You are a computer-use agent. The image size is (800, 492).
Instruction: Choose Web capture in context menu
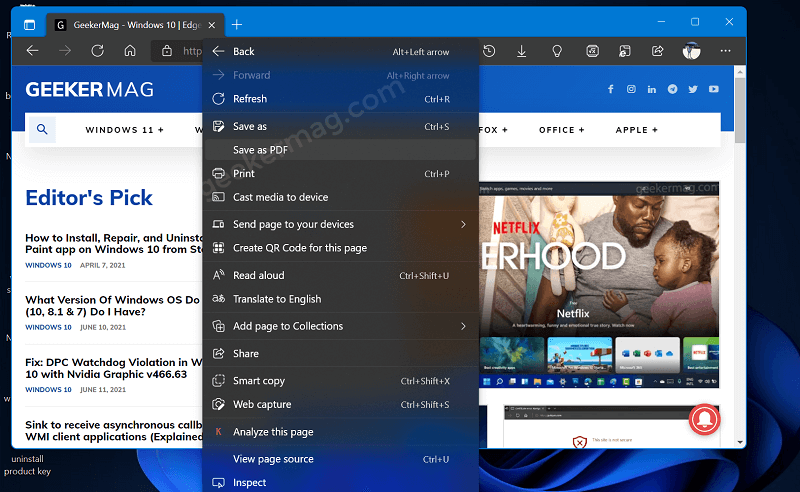pyautogui.click(x=340, y=404)
